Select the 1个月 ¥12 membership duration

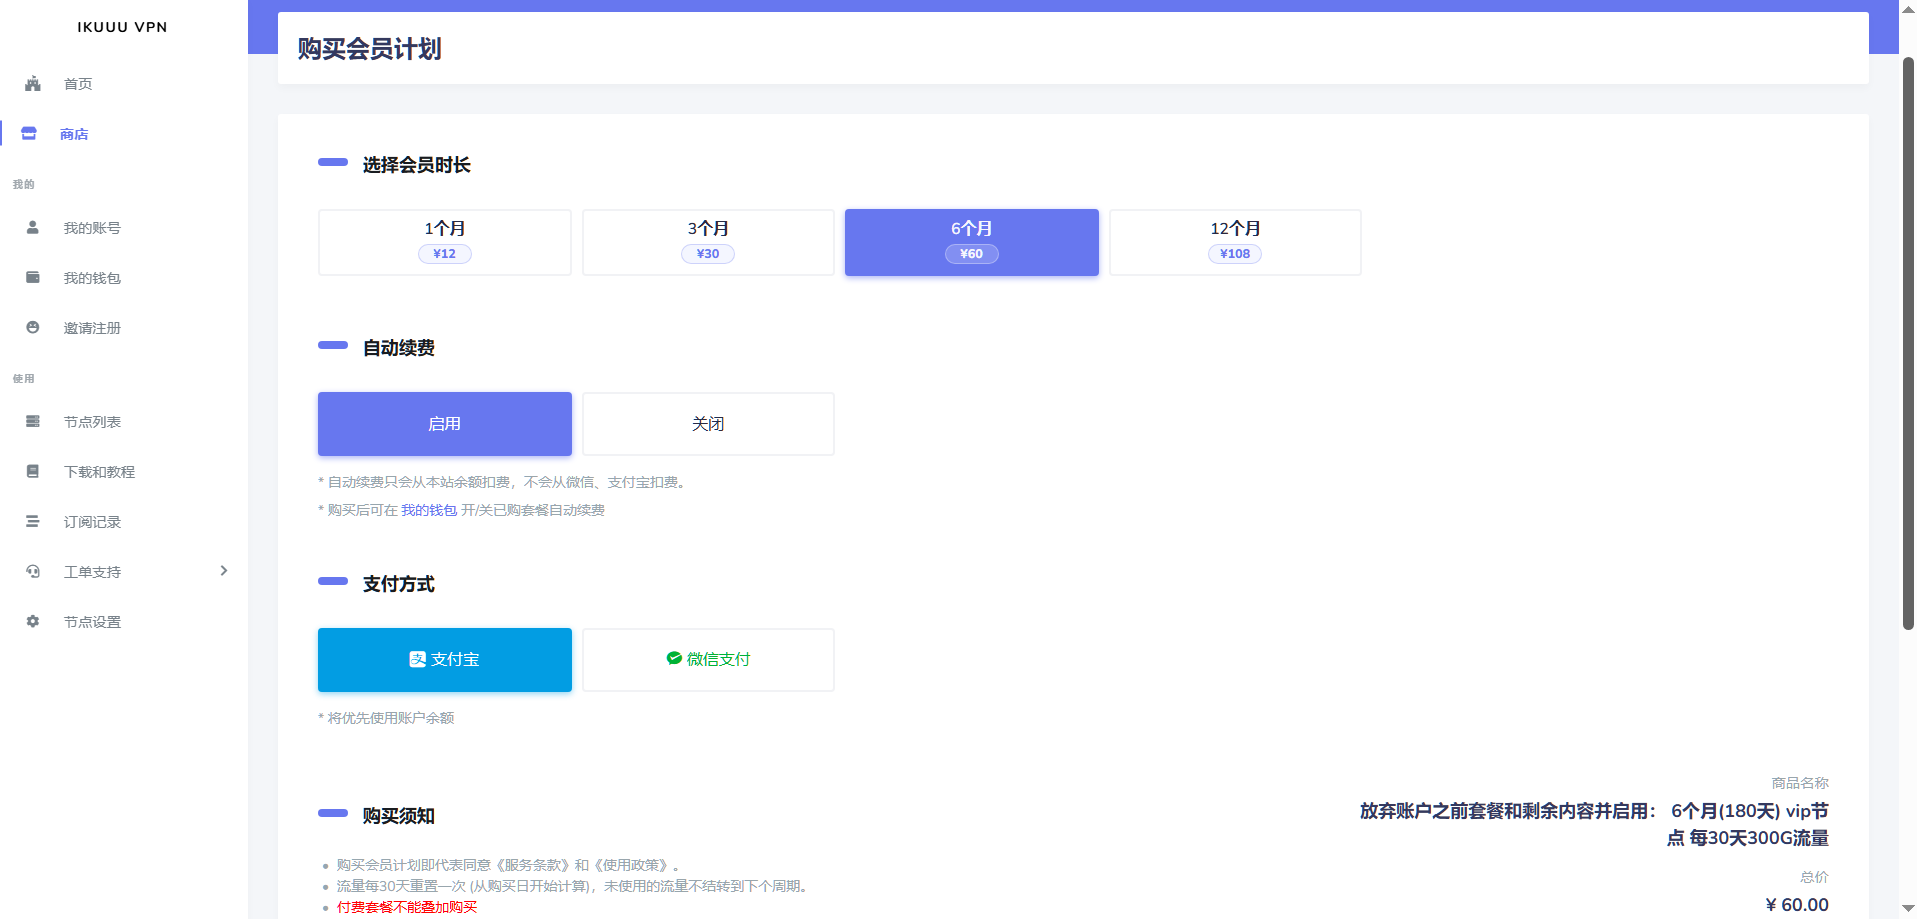tap(444, 242)
